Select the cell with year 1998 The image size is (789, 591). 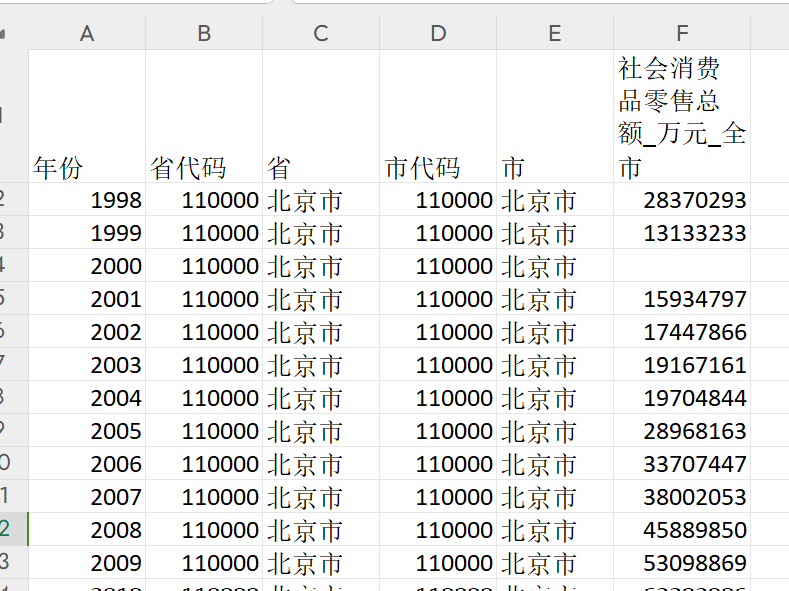[x=87, y=199]
